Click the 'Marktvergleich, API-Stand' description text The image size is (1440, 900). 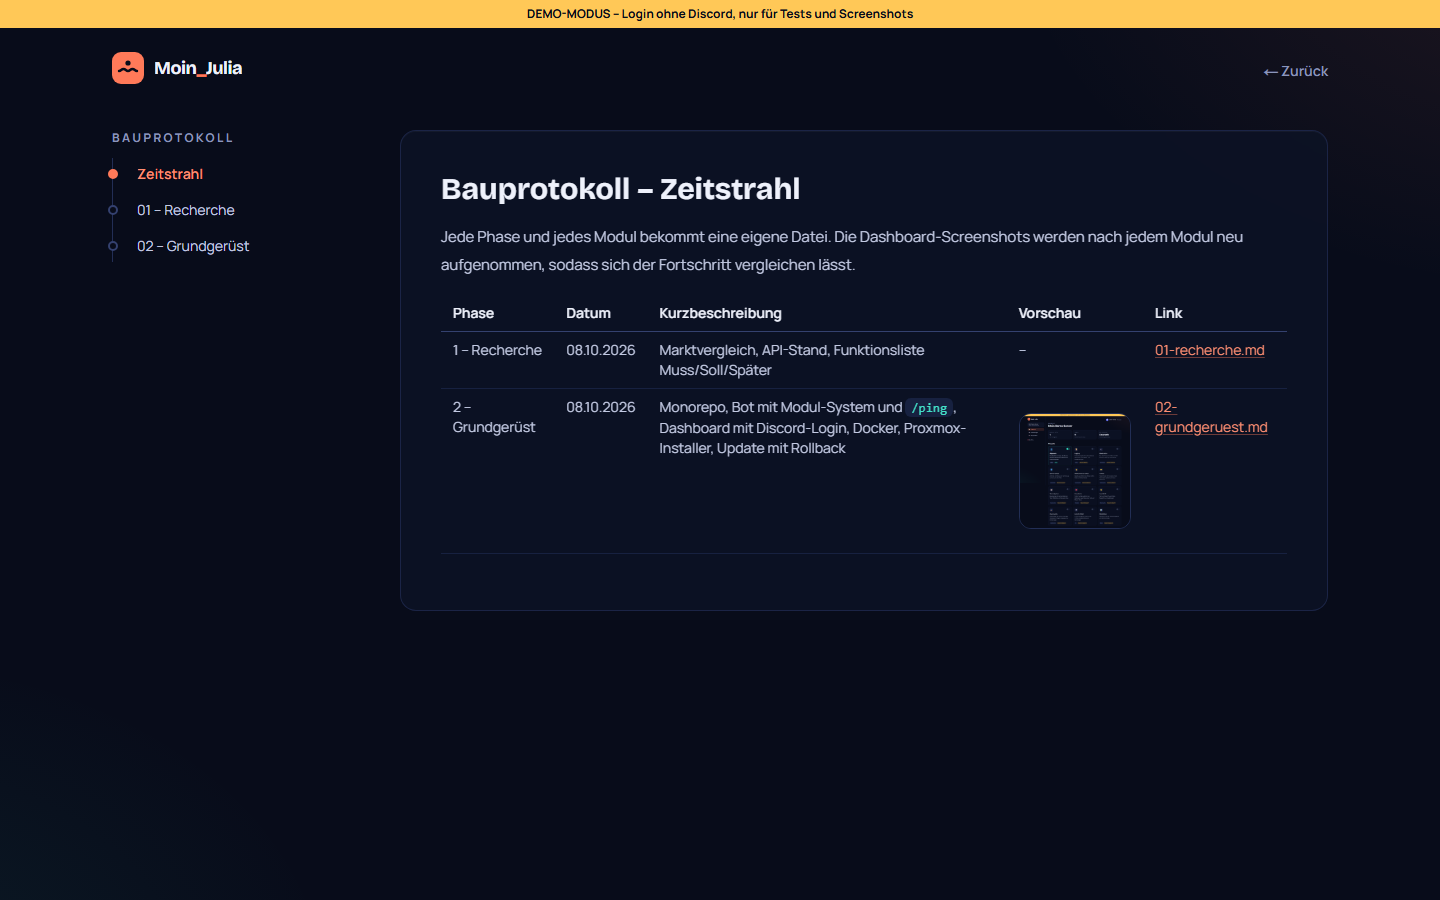(x=792, y=360)
